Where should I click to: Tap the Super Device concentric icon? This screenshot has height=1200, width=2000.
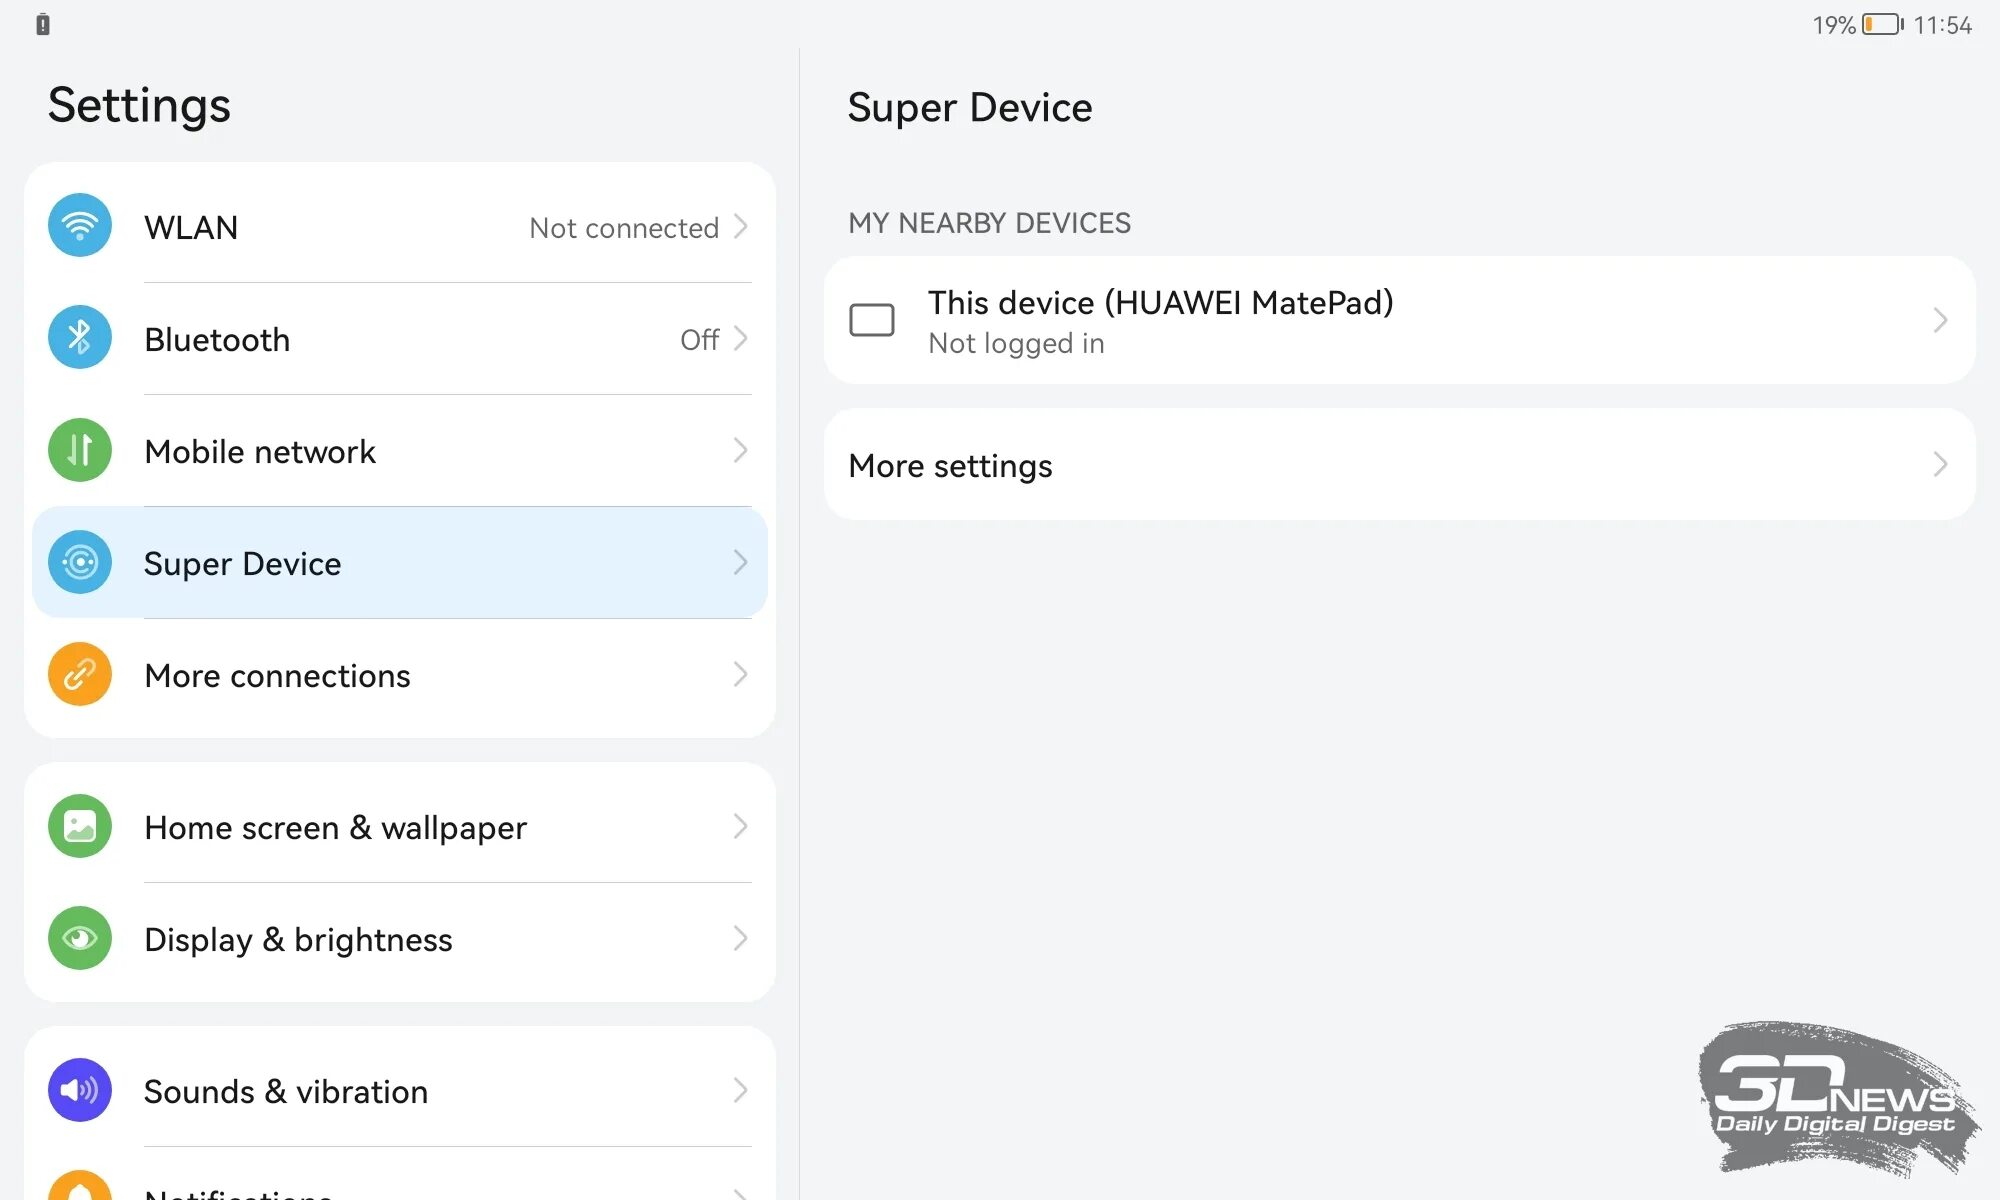(80, 562)
